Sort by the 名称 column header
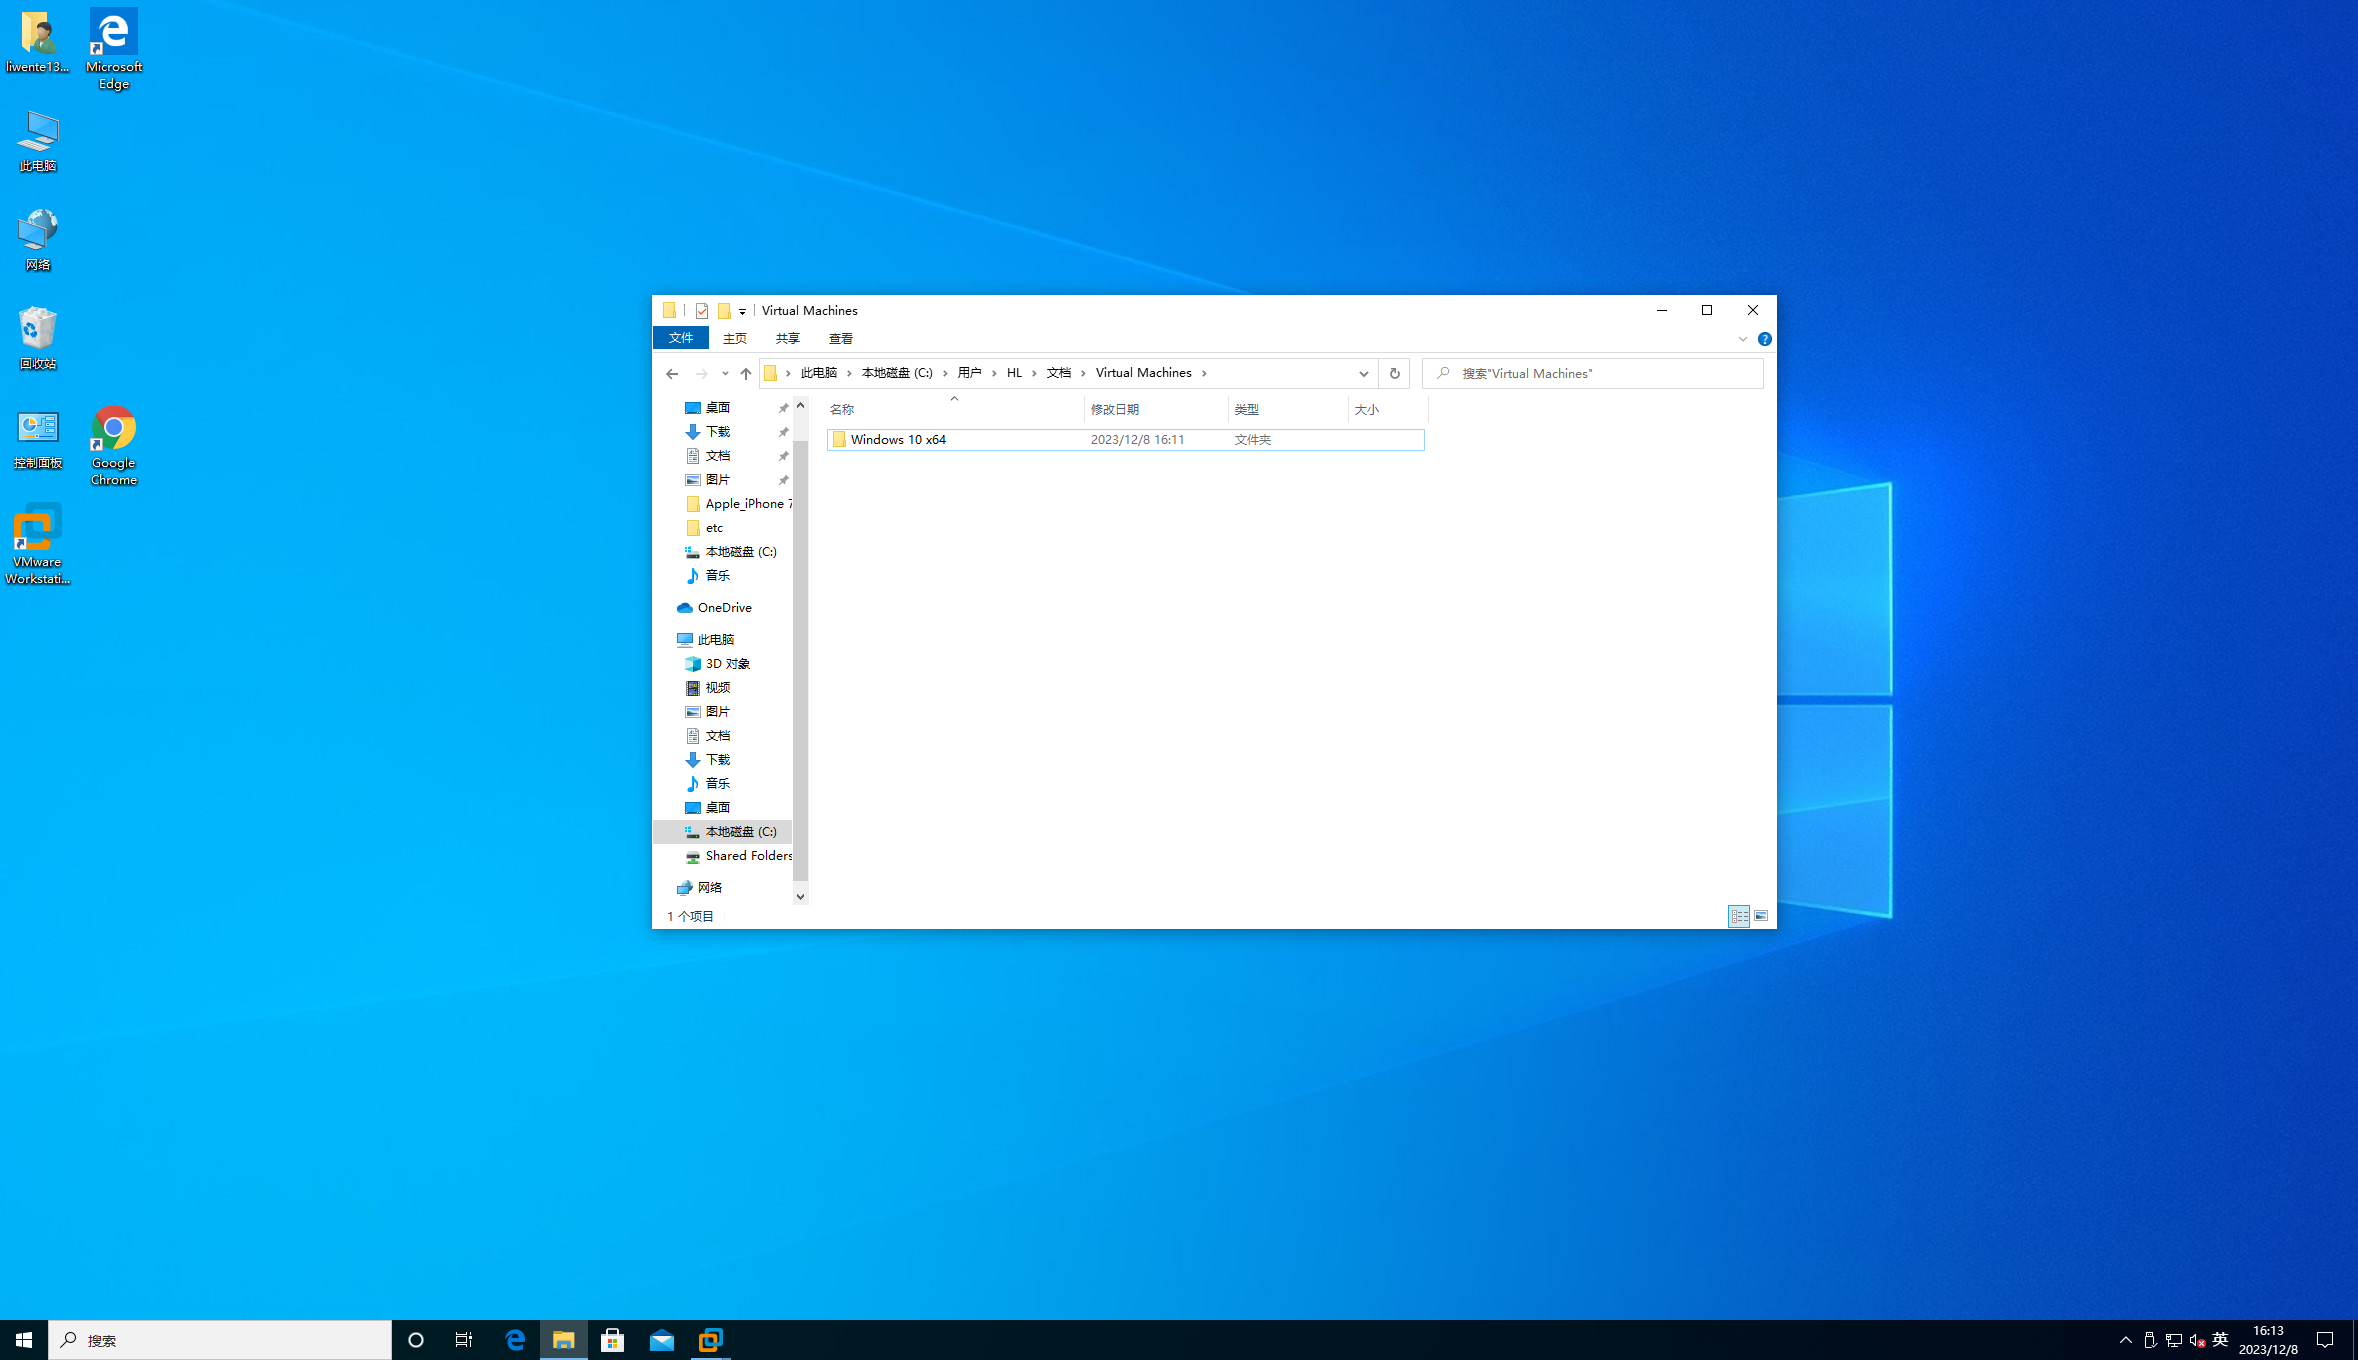Image resolution: width=2358 pixels, height=1360 pixels. 955,410
